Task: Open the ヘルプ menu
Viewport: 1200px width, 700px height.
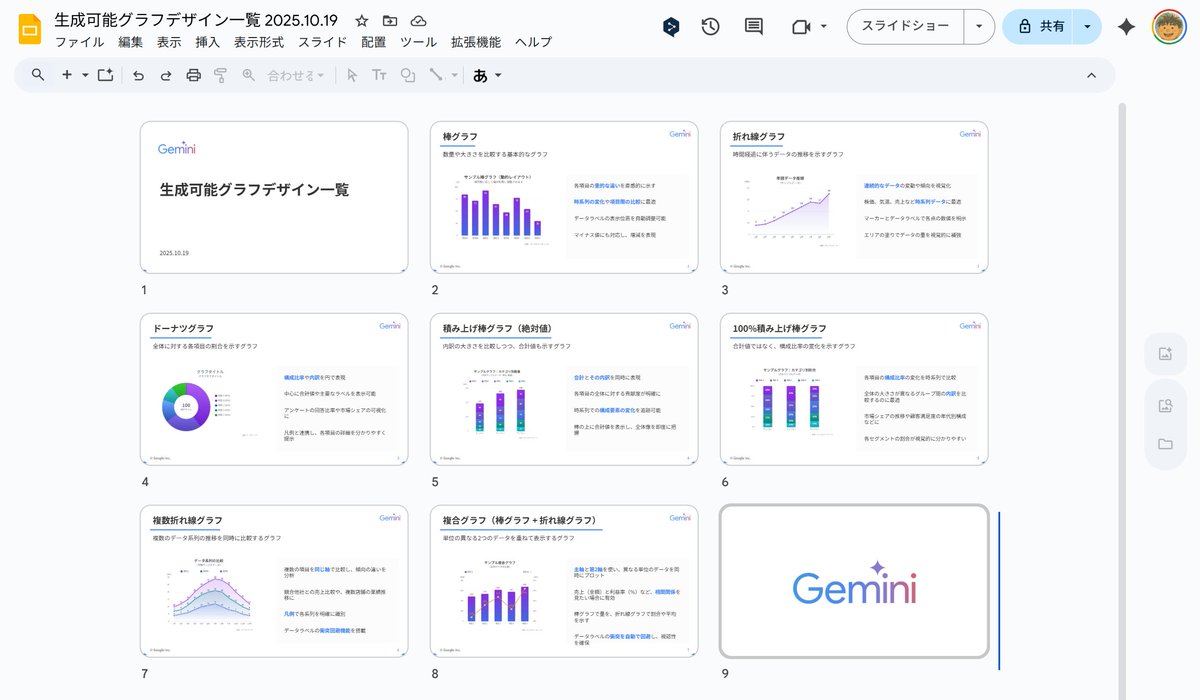Action: tap(533, 43)
